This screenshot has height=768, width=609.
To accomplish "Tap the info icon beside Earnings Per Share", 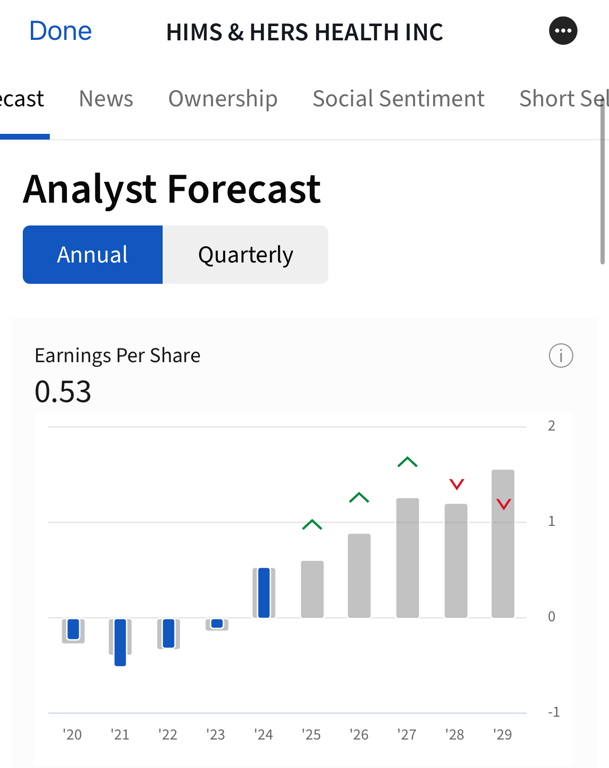I will 561,355.
